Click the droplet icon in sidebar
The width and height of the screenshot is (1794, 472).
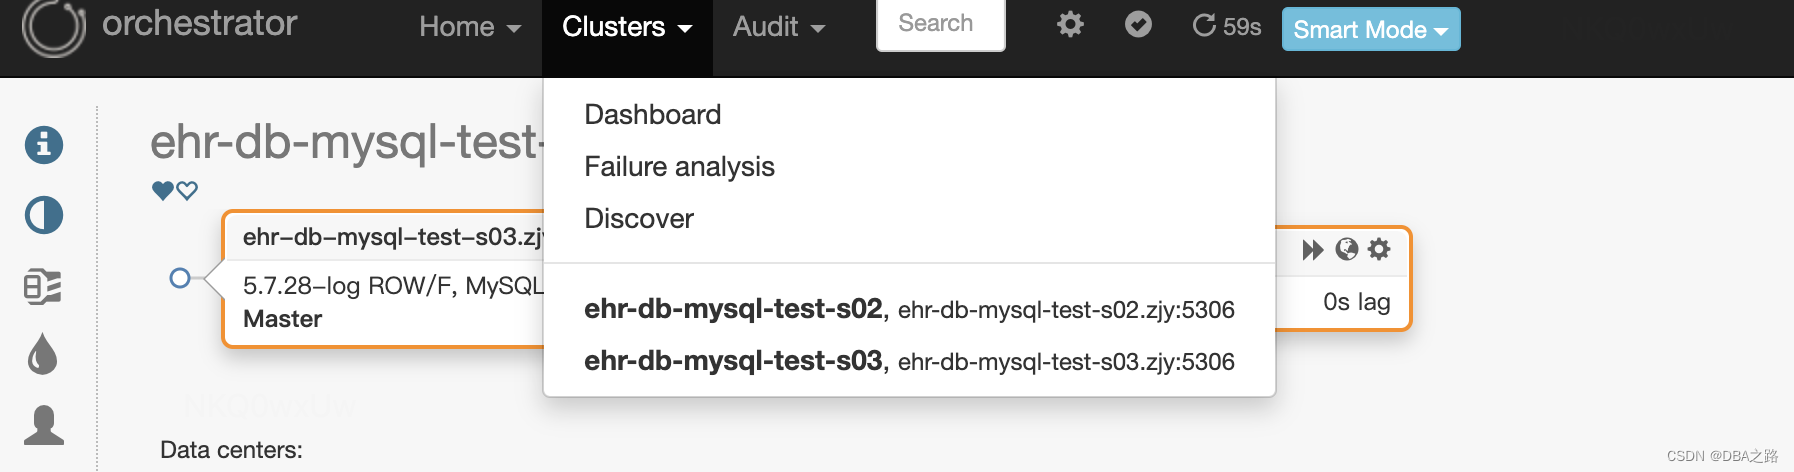(x=43, y=355)
